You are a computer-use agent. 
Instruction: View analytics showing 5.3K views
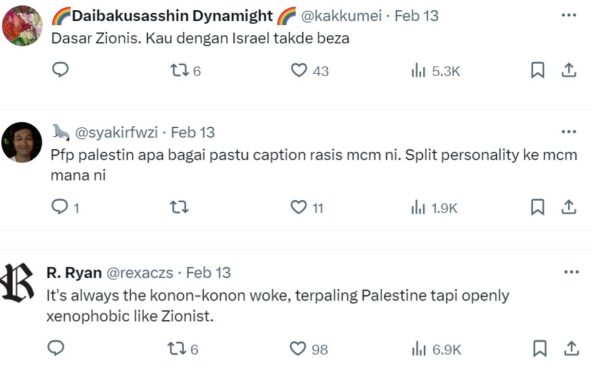point(435,71)
